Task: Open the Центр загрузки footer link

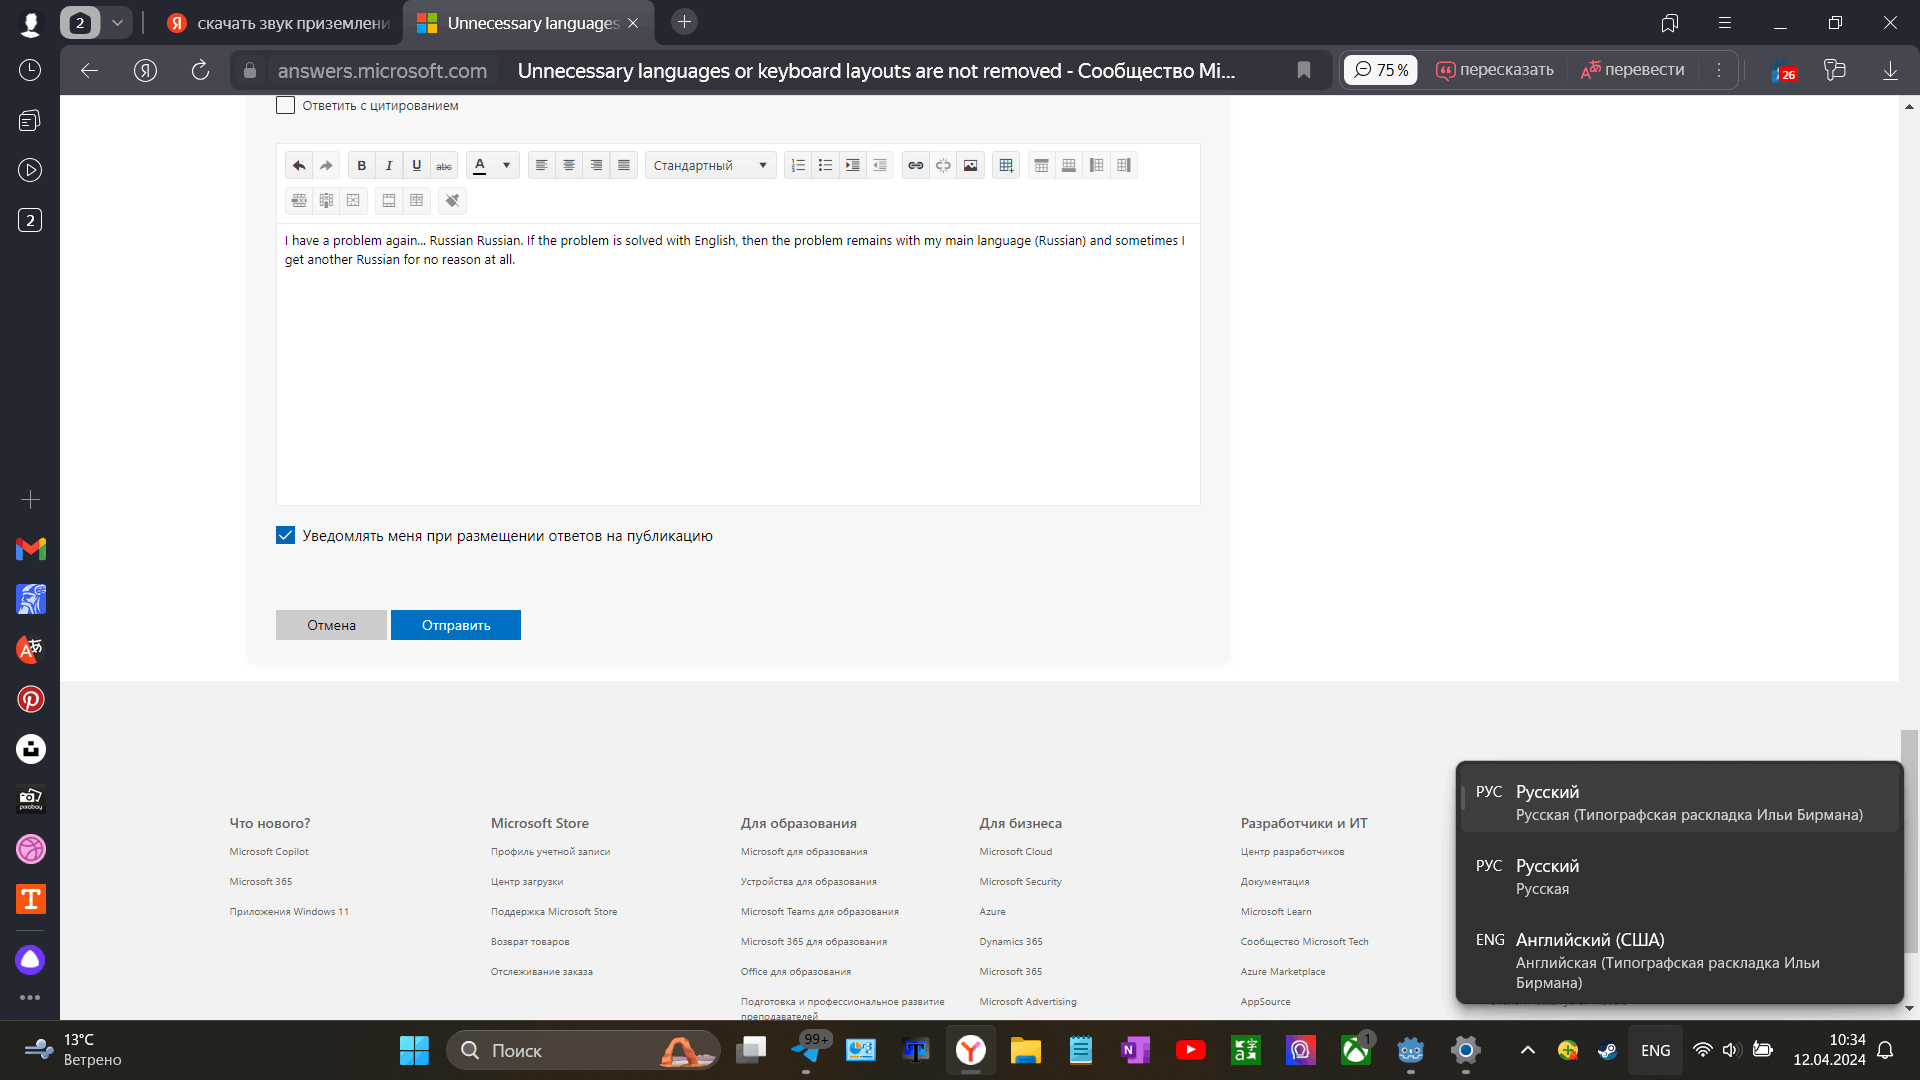Action: click(527, 882)
